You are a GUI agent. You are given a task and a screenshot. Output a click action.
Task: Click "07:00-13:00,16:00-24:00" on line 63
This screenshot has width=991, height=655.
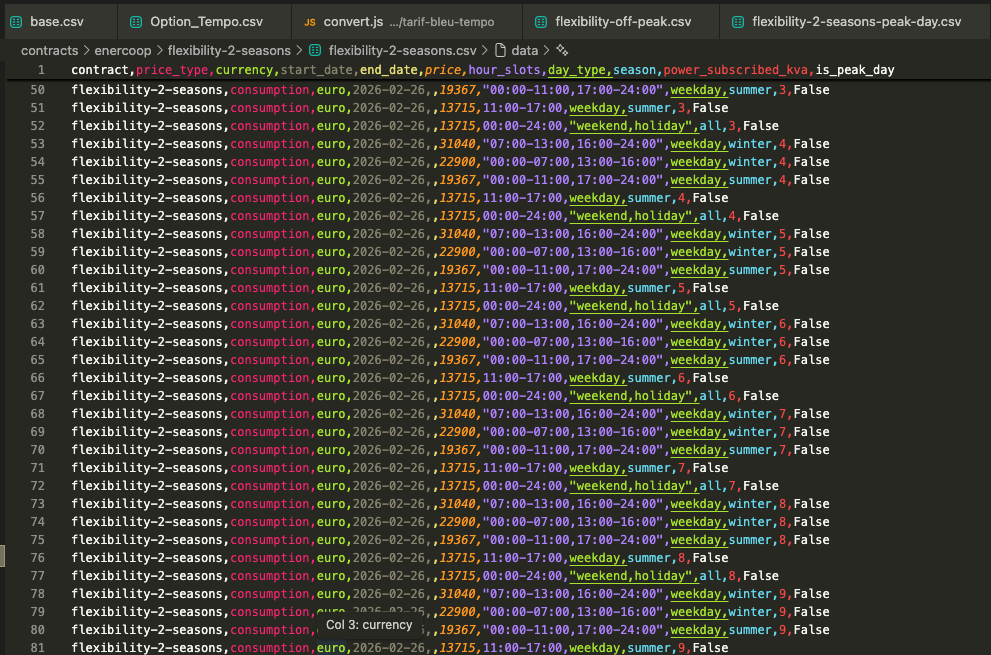(573, 324)
